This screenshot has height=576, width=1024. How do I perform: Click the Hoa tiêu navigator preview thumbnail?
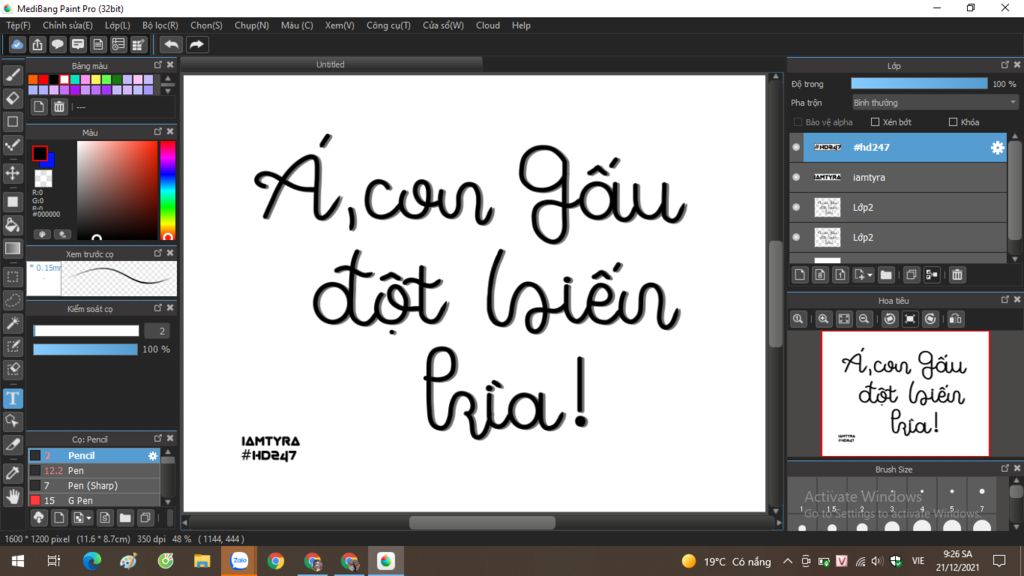tap(905, 394)
